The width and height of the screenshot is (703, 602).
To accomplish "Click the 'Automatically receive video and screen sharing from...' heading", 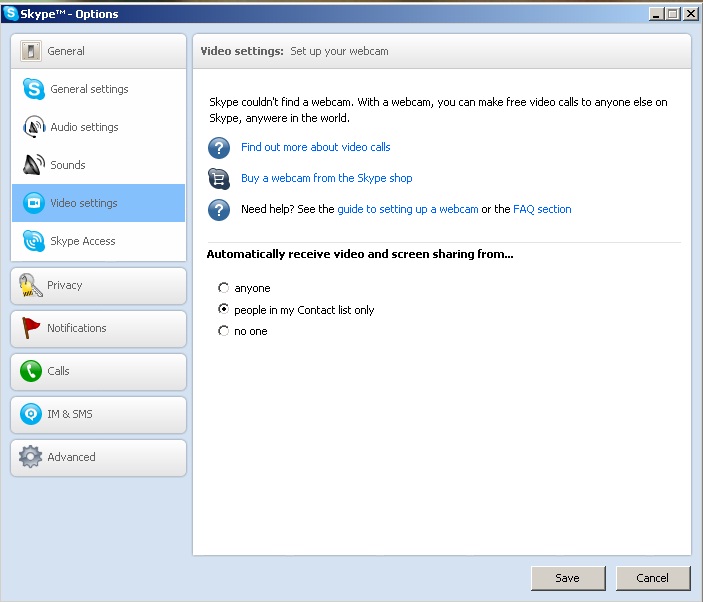I will point(360,254).
